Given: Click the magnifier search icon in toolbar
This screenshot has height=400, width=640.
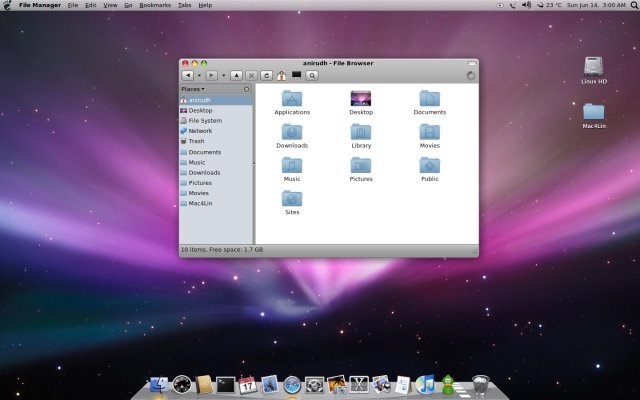Looking at the screenshot, I should pyautogui.click(x=312, y=75).
